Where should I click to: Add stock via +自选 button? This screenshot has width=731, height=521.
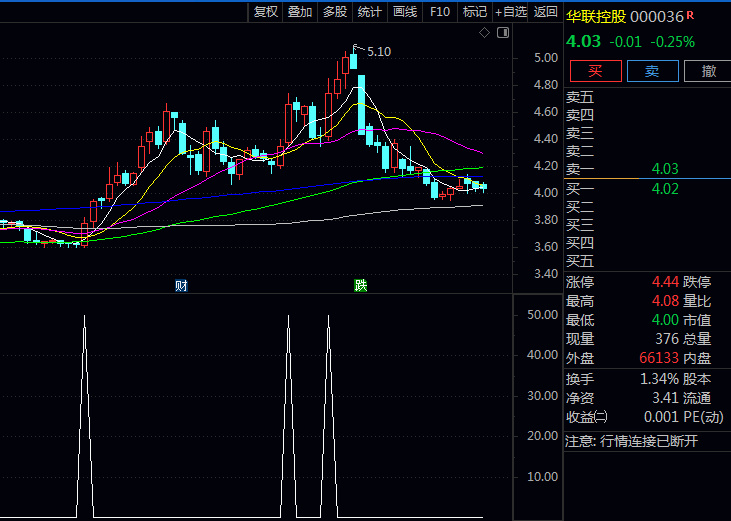tap(510, 12)
